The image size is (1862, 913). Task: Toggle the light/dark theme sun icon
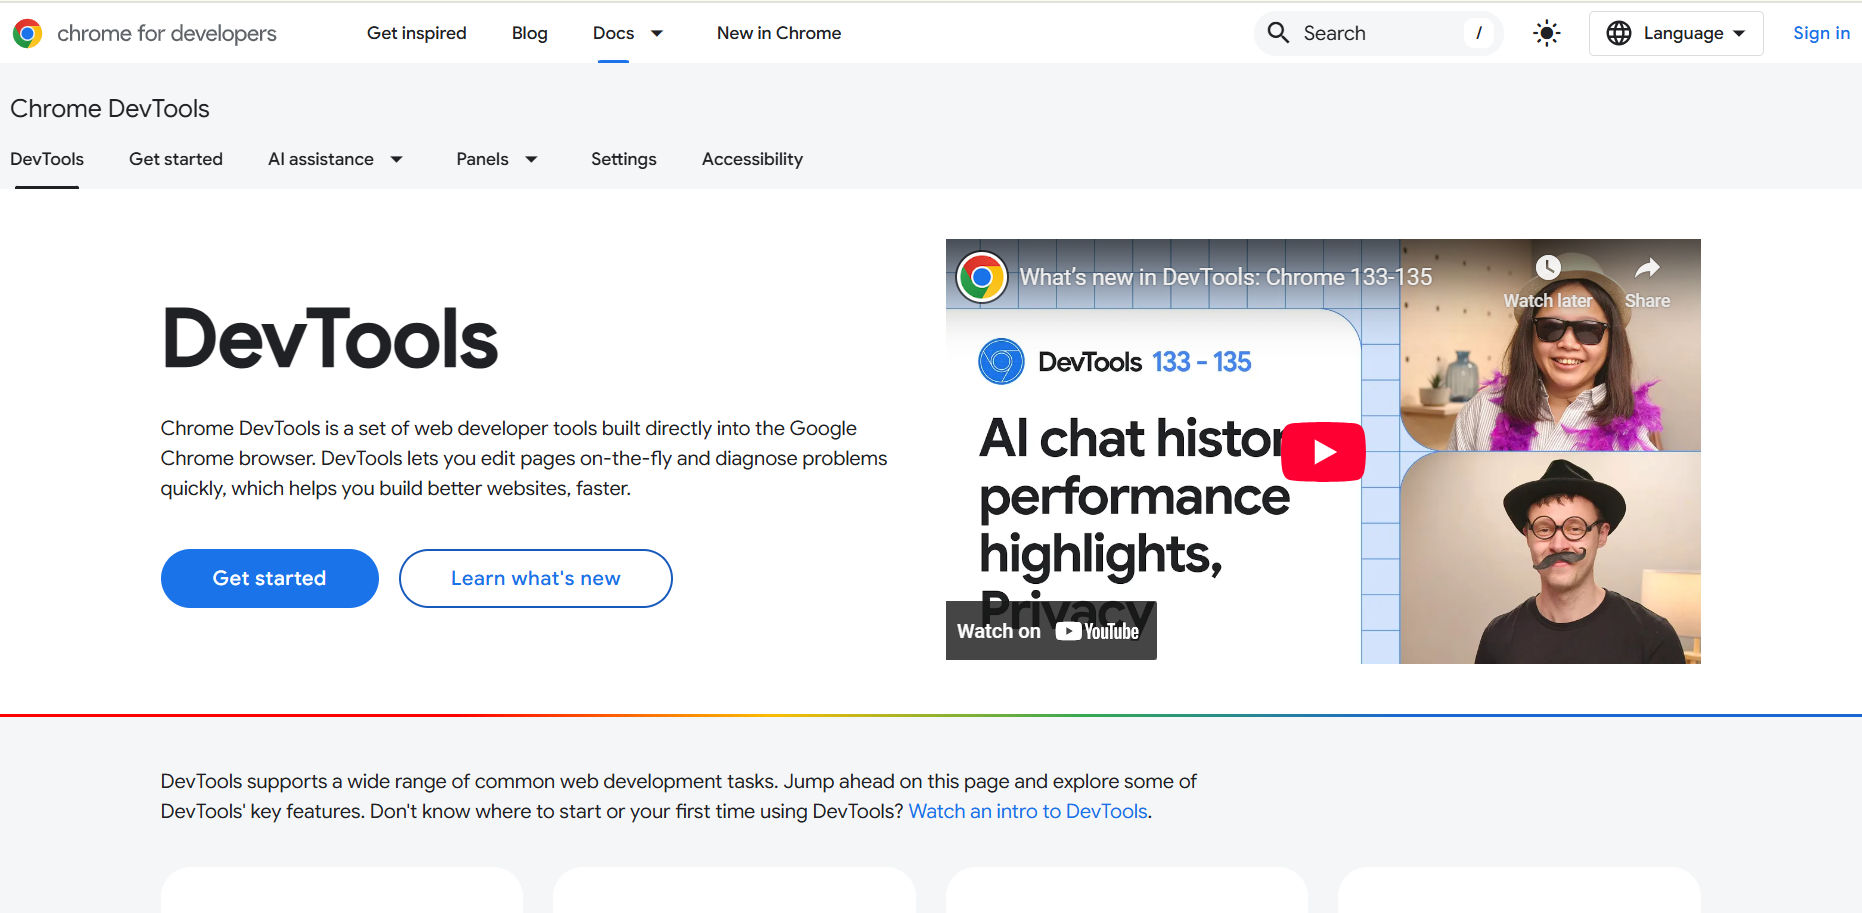[x=1546, y=32]
